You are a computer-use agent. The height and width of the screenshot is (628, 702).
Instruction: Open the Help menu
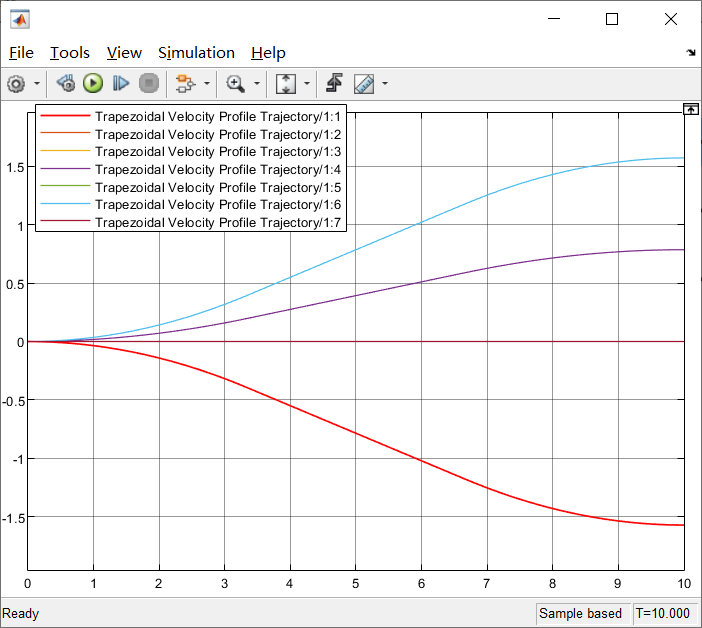click(268, 53)
